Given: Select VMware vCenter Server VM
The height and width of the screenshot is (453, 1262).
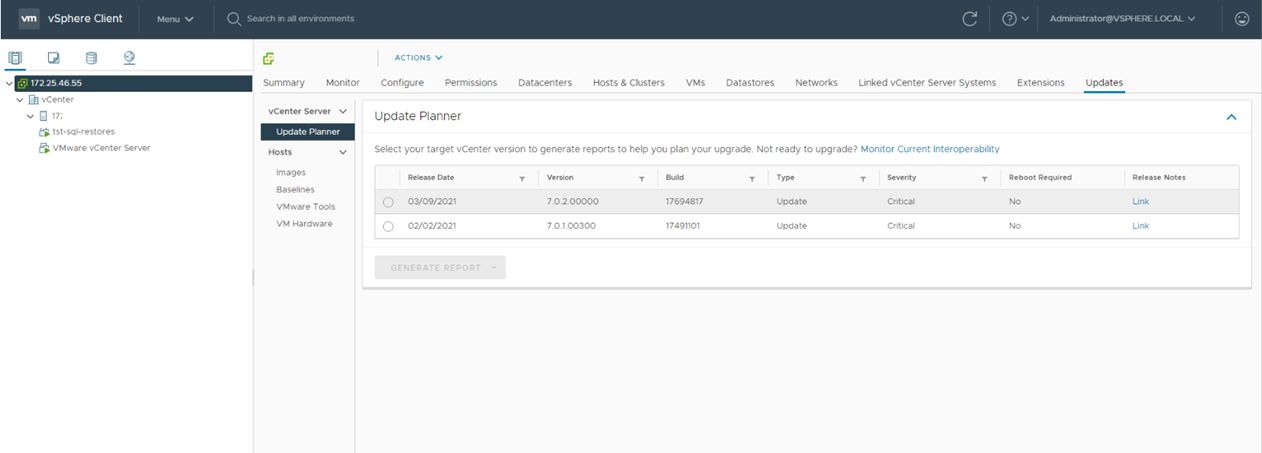Looking at the screenshot, I should pyautogui.click(x=101, y=148).
